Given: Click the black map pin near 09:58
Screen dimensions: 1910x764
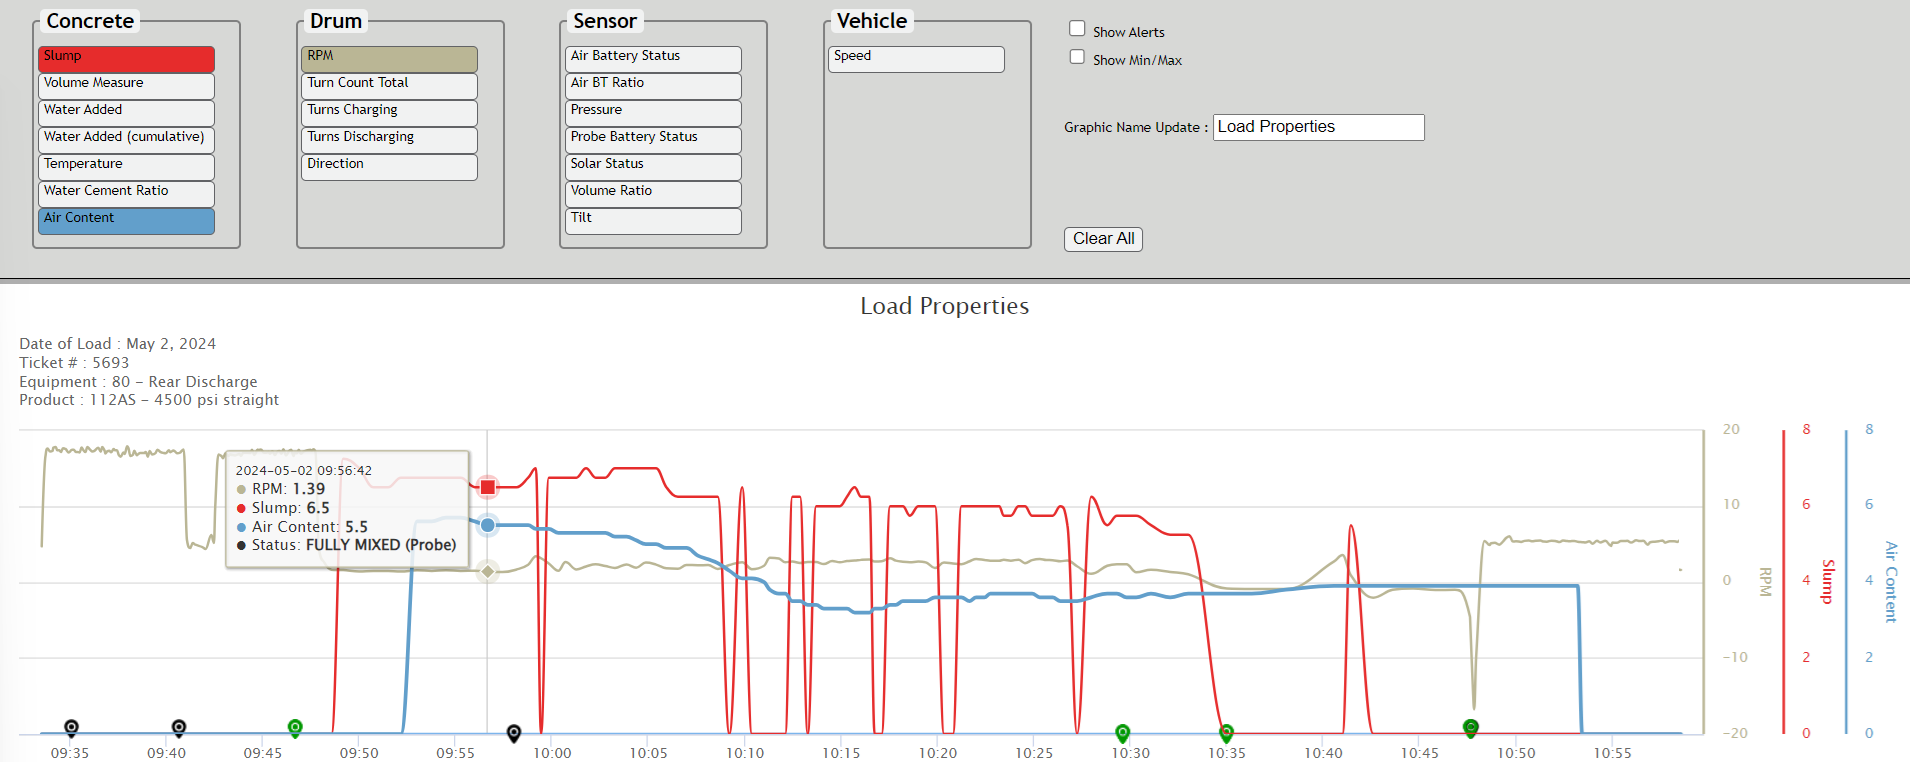Looking at the screenshot, I should click(514, 733).
